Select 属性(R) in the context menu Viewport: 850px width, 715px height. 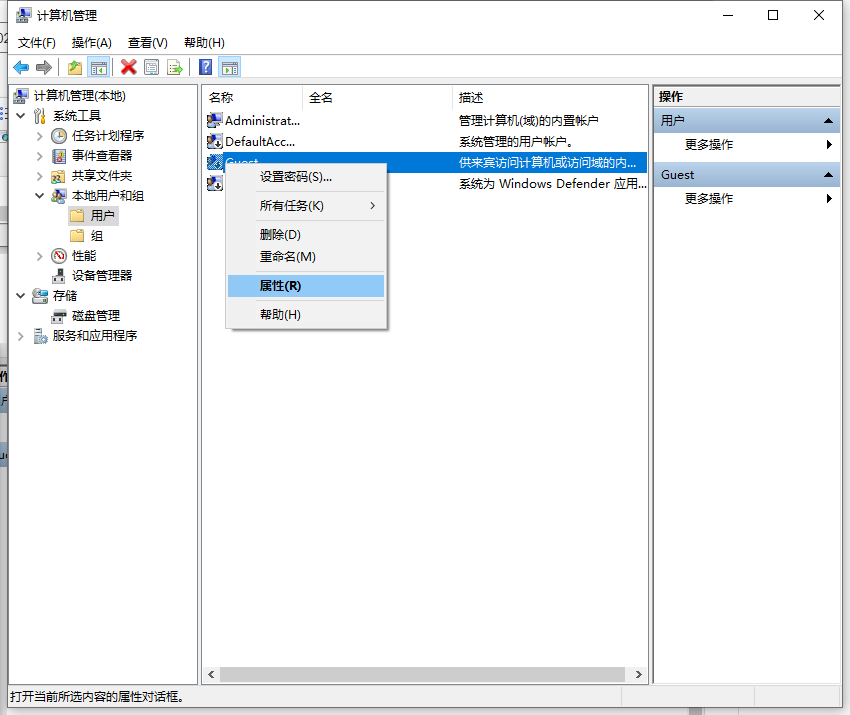tap(280, 286)
